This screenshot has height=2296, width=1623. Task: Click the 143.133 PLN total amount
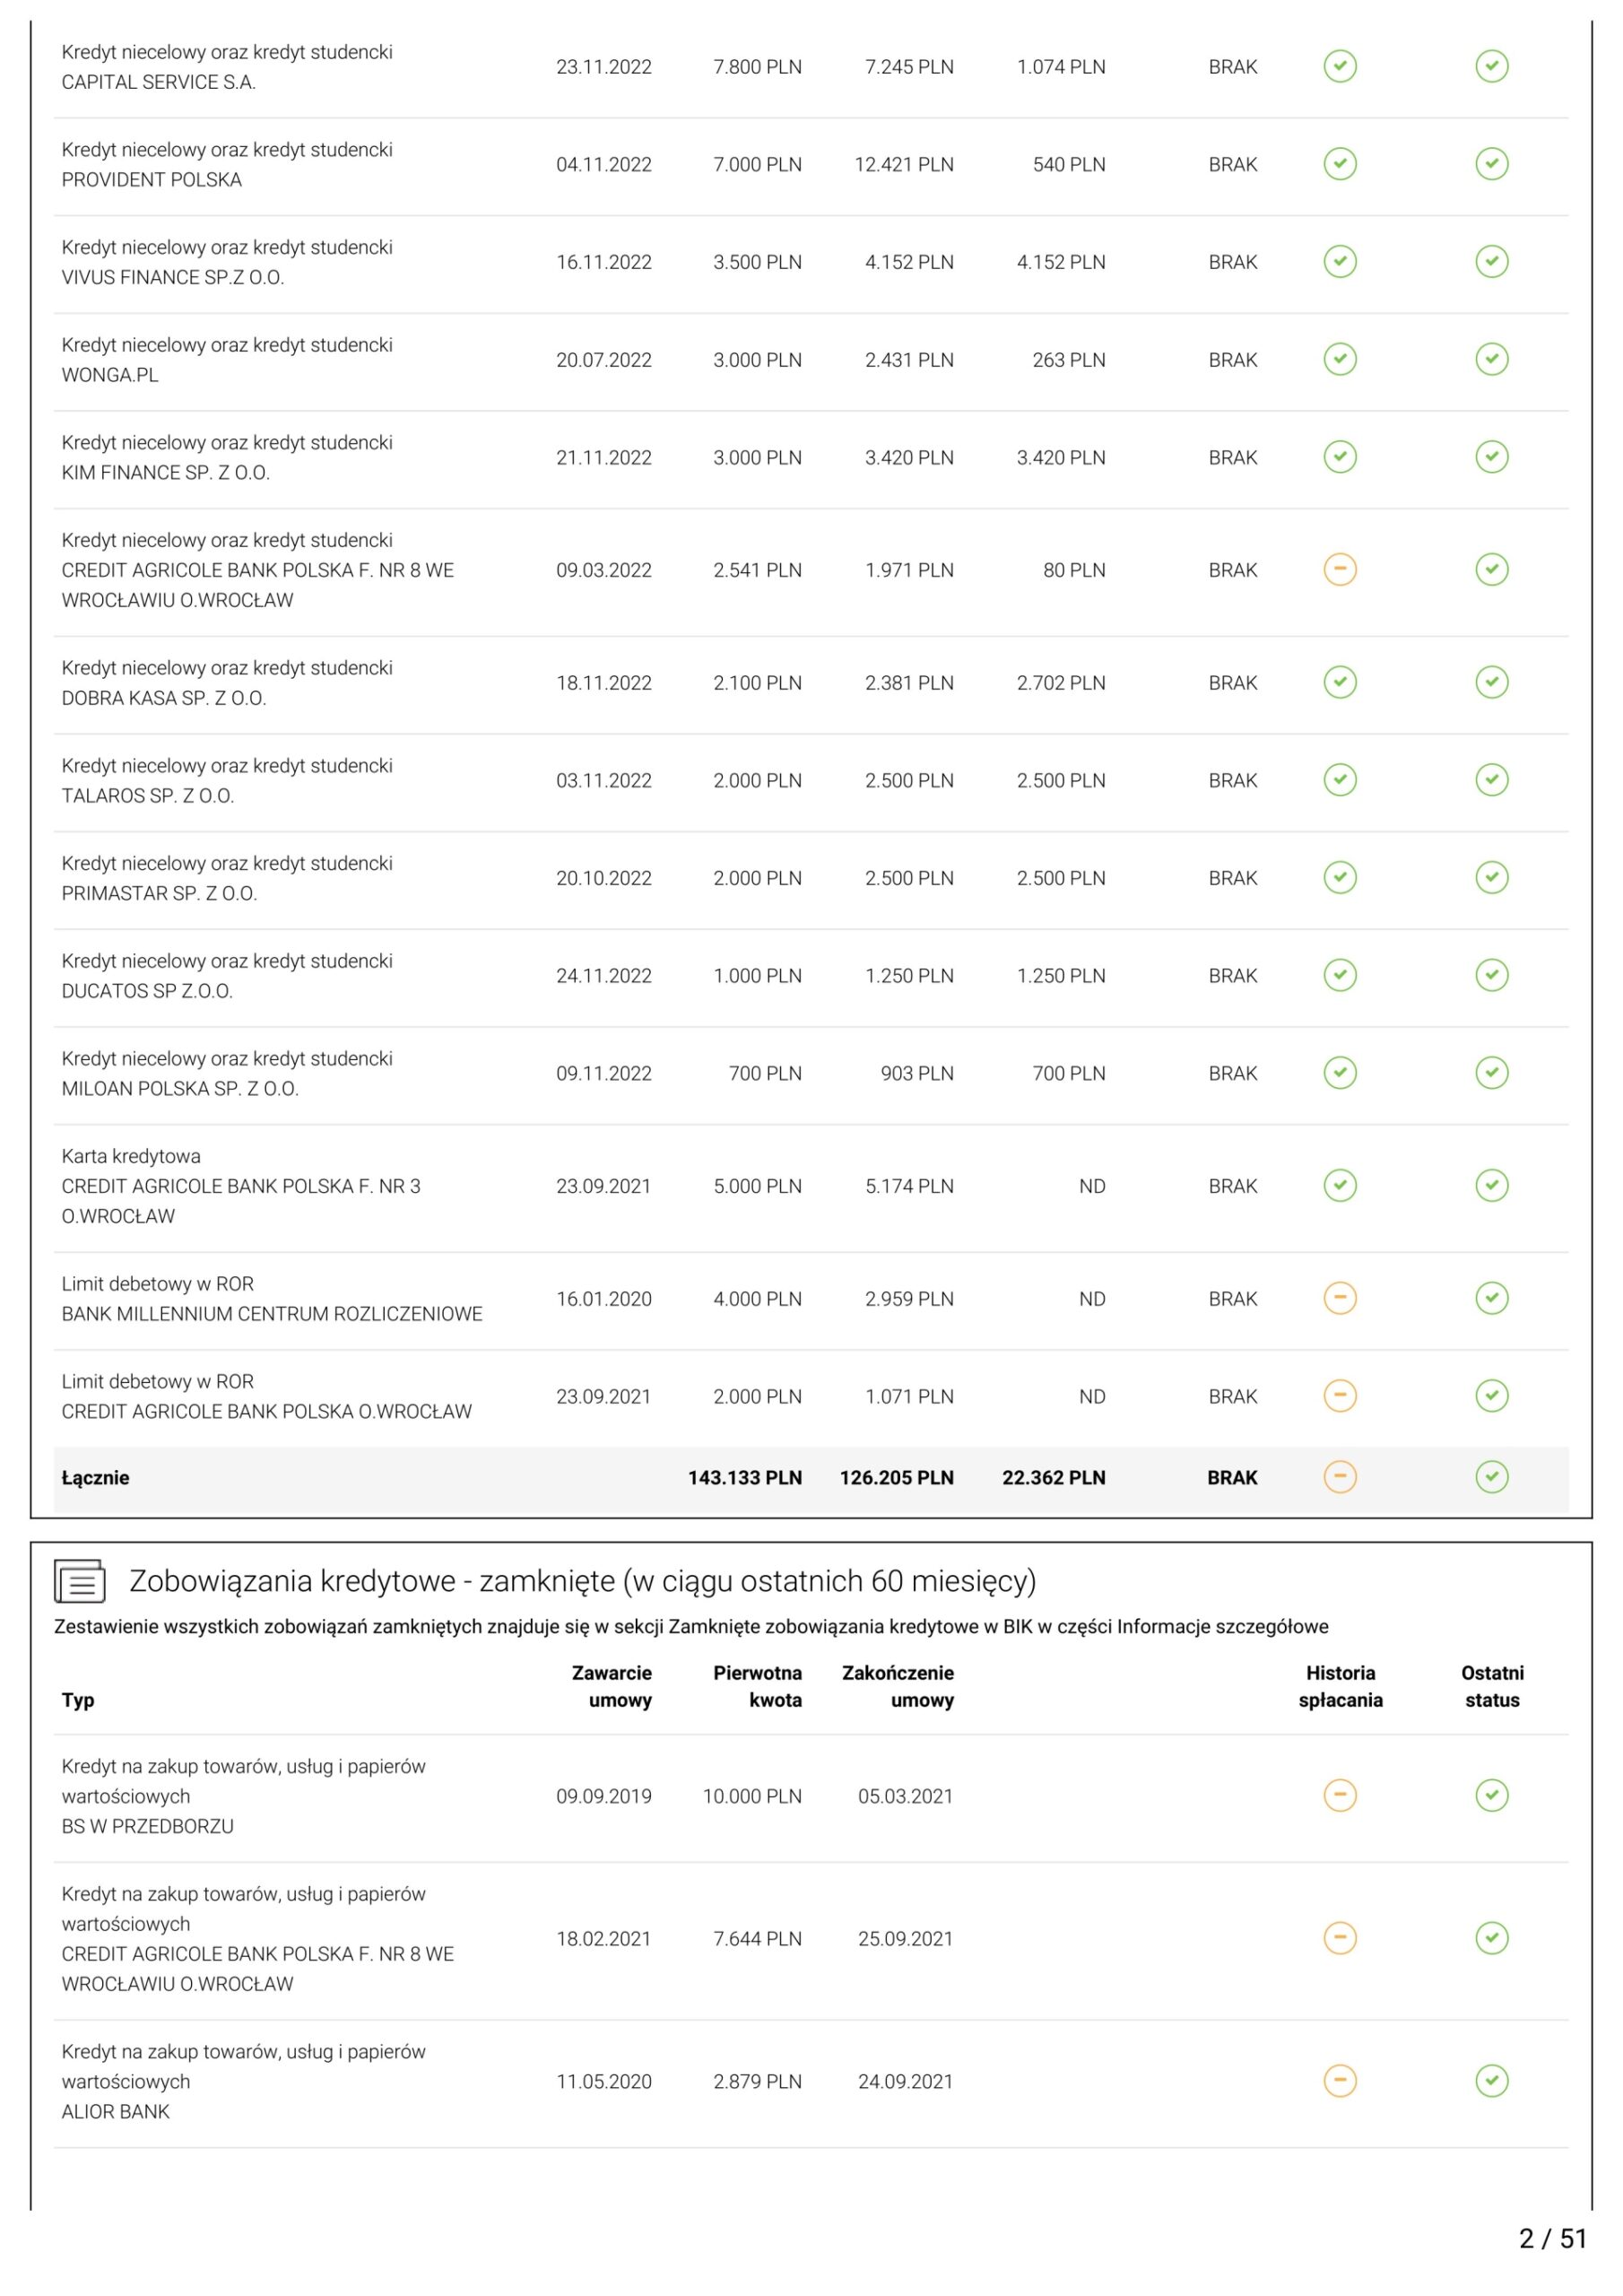pos(745,1478)
